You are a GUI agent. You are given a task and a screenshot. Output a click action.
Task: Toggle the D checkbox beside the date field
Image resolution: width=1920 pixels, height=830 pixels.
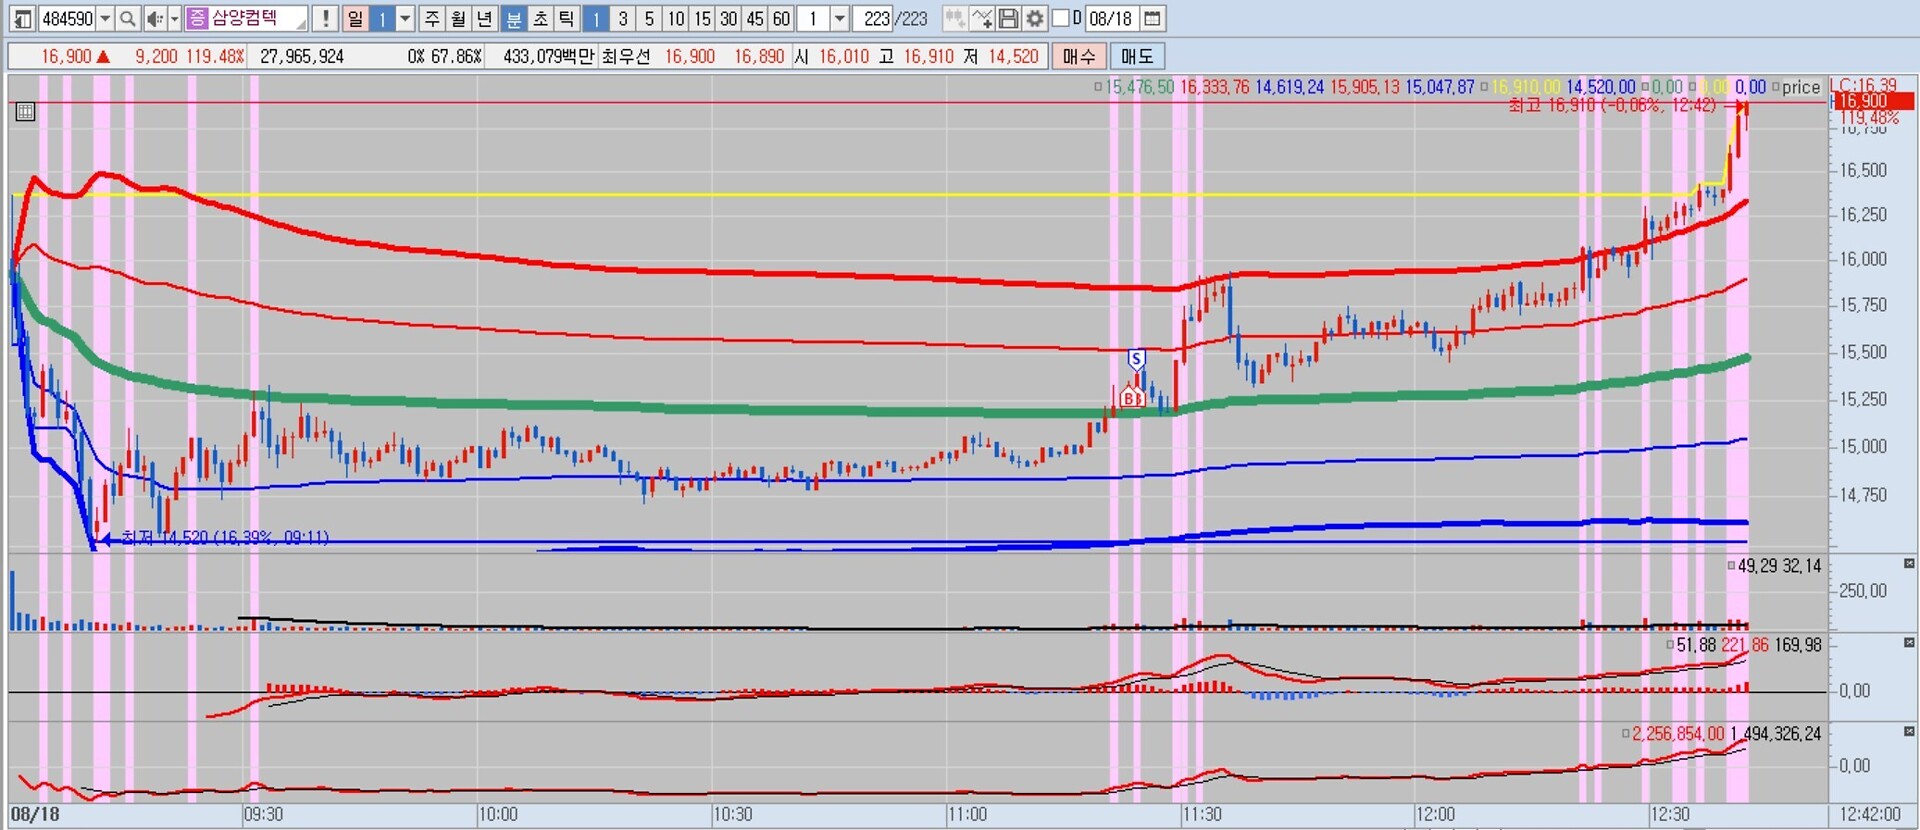(1062, 18)
